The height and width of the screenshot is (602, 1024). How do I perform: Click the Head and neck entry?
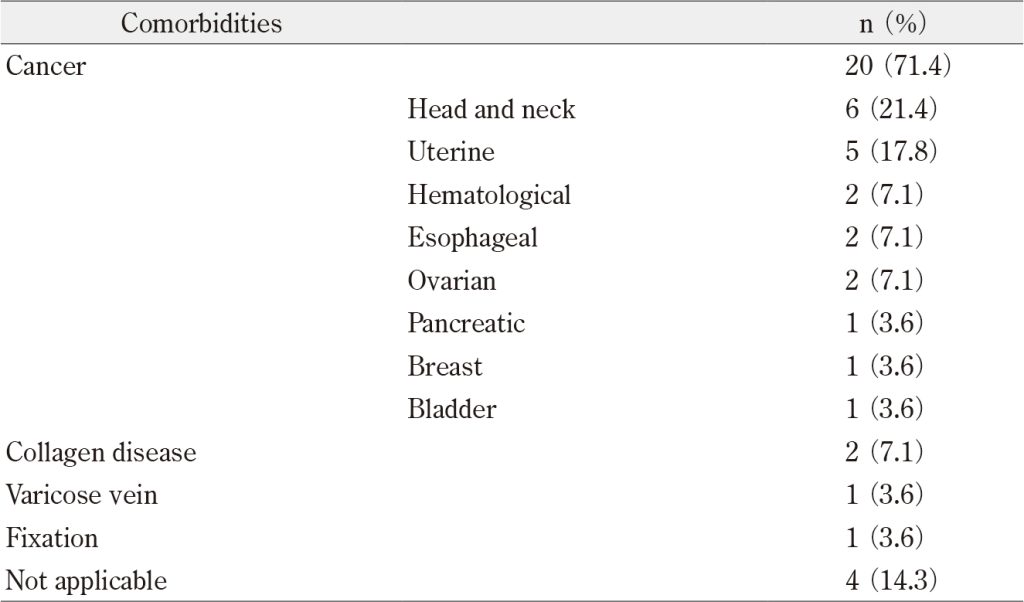491,109
